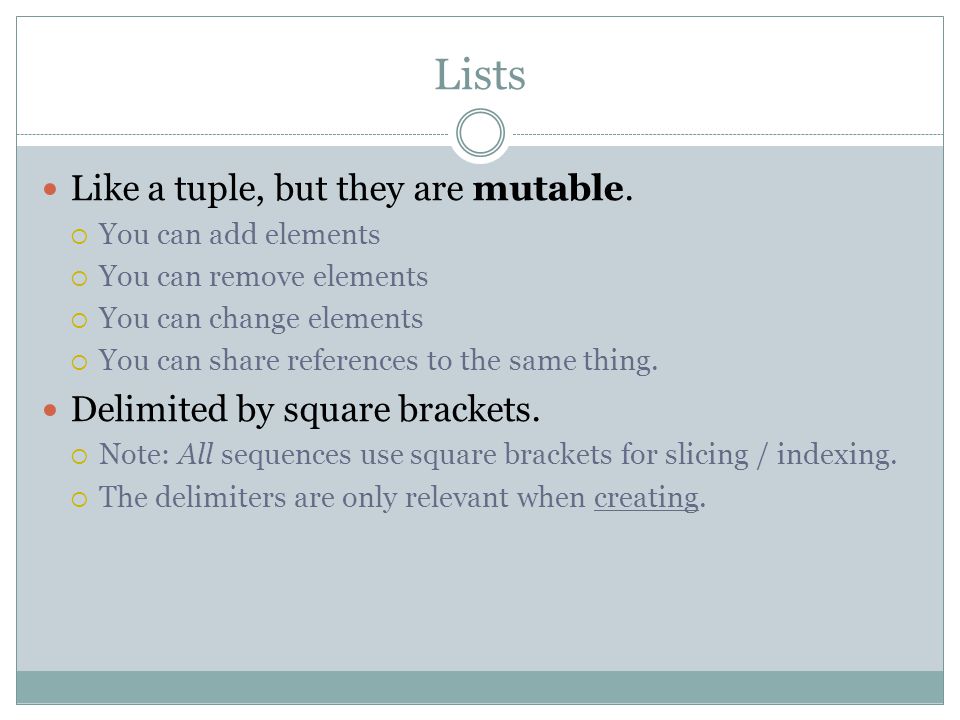This screenshot has width=960, height=720.
Task: Click the hollow bullet before 'You can add elements'
Action: pos(80,236)
